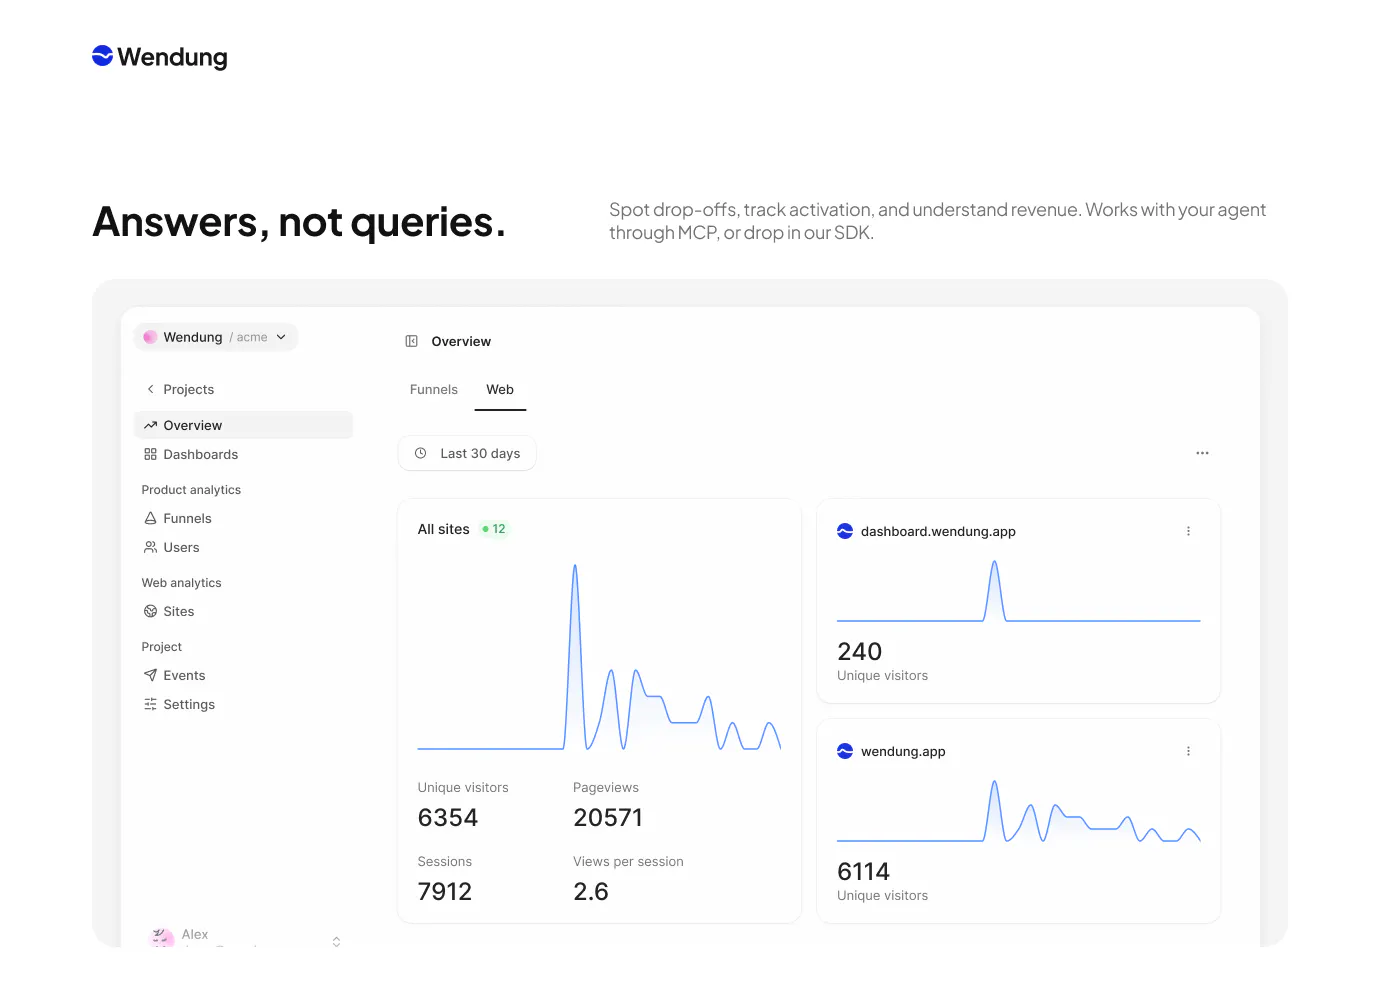
Task: Click the globe icon beside Sites
Action: point(150,611)
